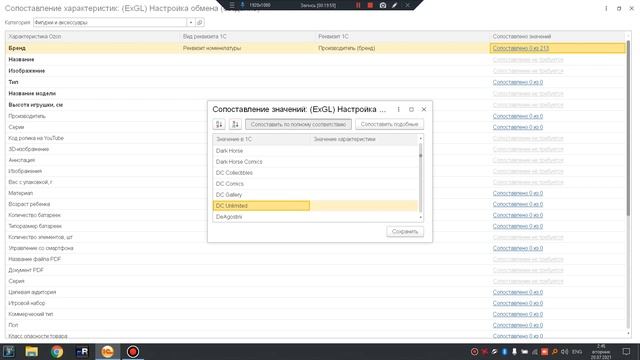640x360 pixels.
Task: Maximize the Сопоставление значений dialog
Action: point(411,109)
